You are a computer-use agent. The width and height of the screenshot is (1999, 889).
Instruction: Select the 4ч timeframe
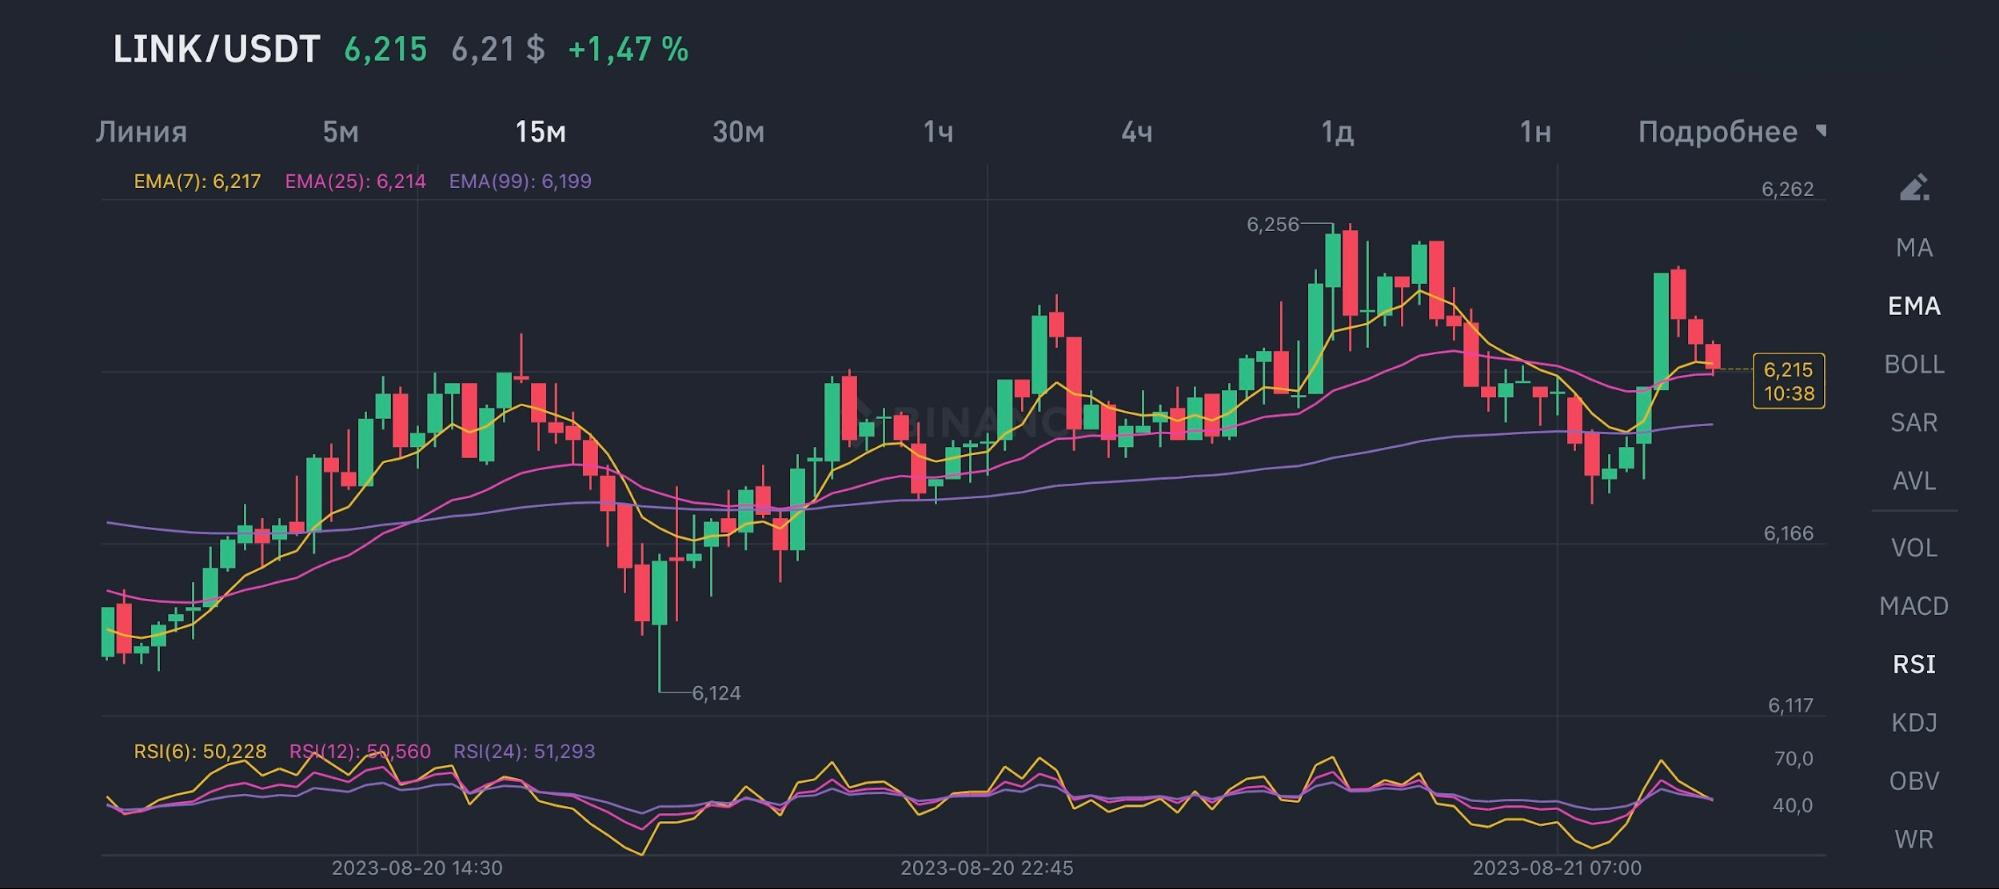[x=1137, y=132]
